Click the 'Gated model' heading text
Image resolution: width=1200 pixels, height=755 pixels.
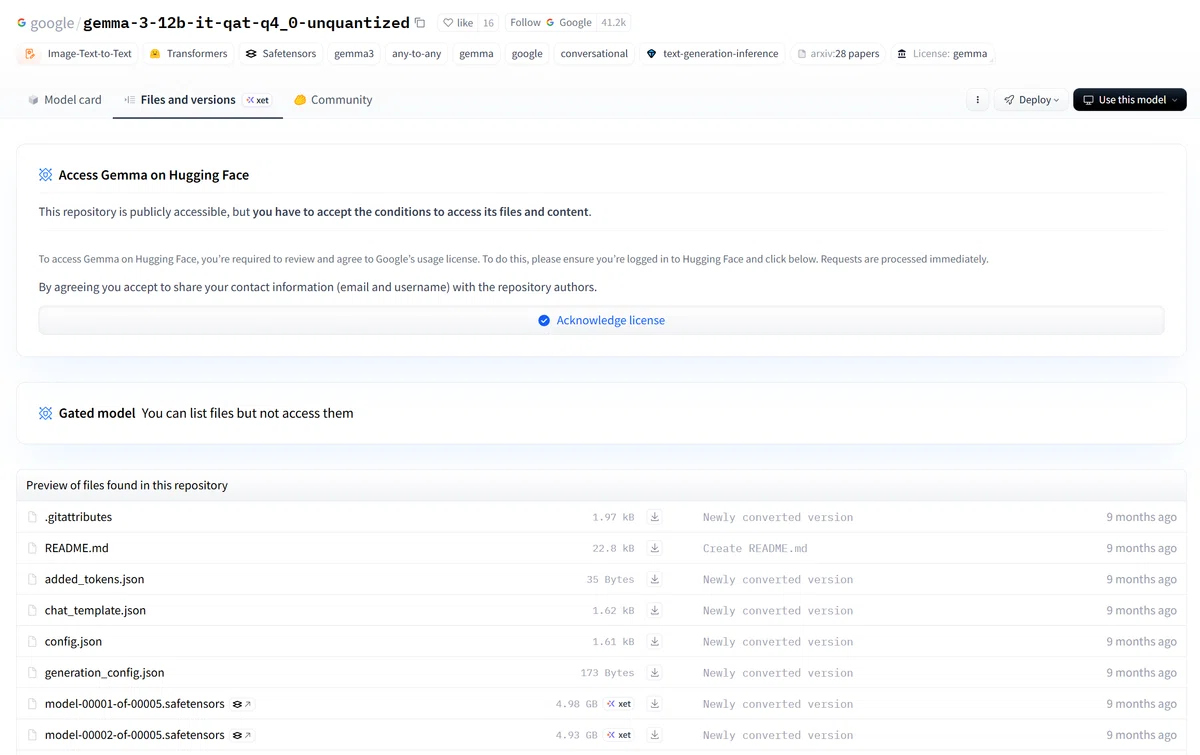pos(97,413)
